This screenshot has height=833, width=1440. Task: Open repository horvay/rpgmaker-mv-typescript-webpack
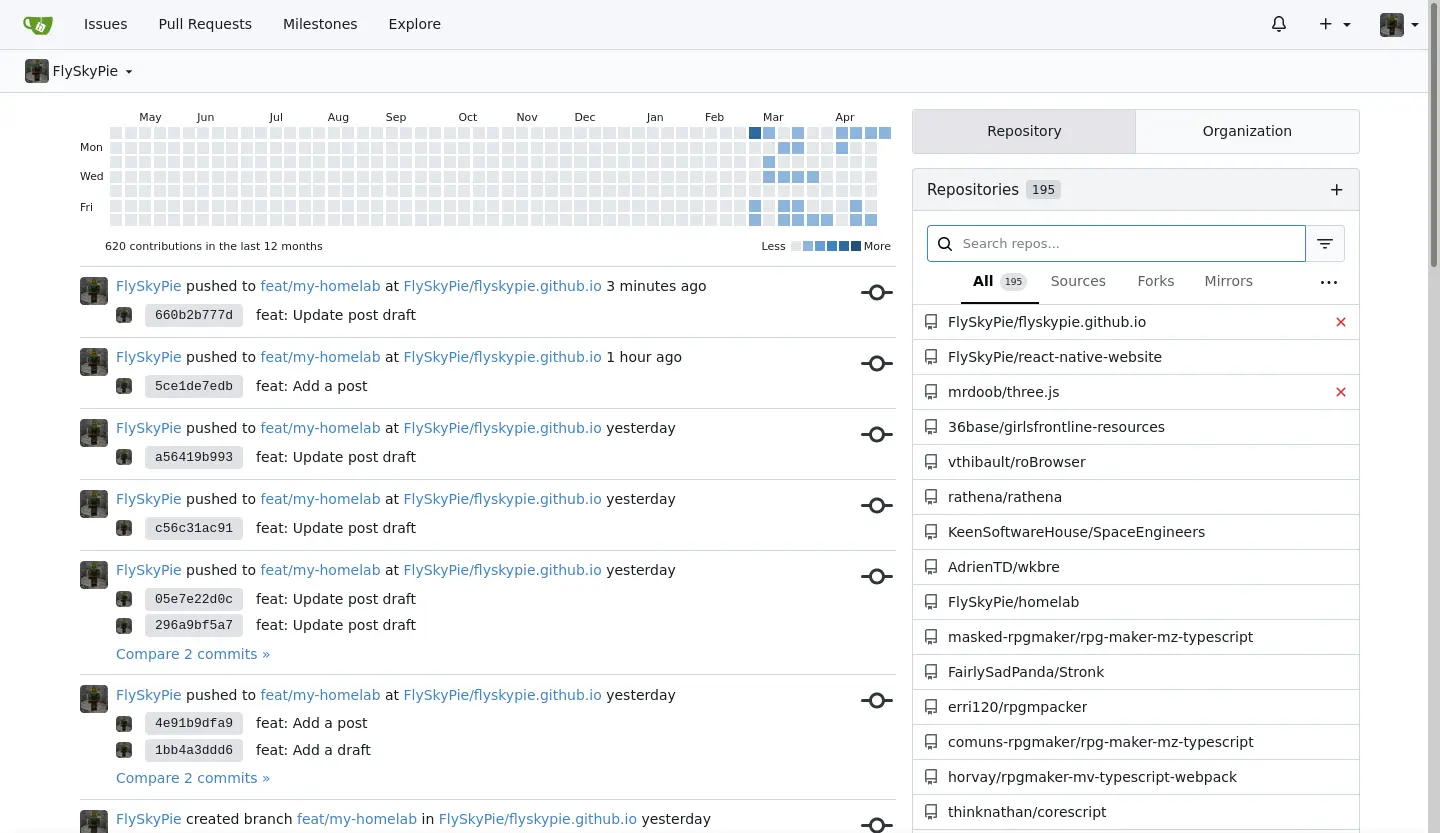1092,777
